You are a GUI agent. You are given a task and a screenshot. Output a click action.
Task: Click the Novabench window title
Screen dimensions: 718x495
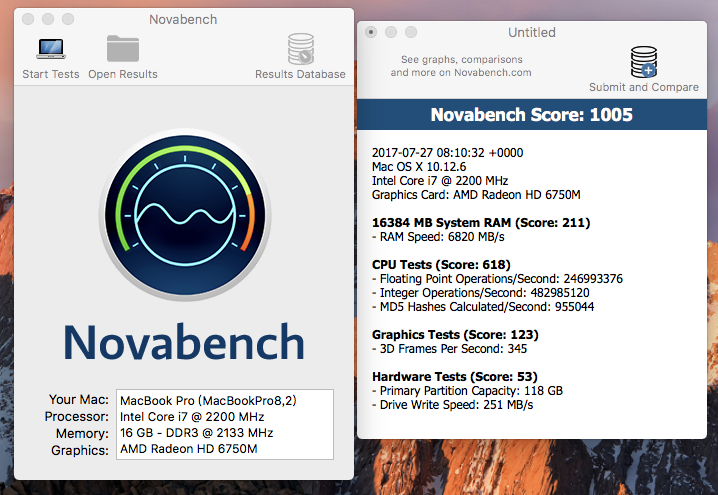[x=183, y=19]
